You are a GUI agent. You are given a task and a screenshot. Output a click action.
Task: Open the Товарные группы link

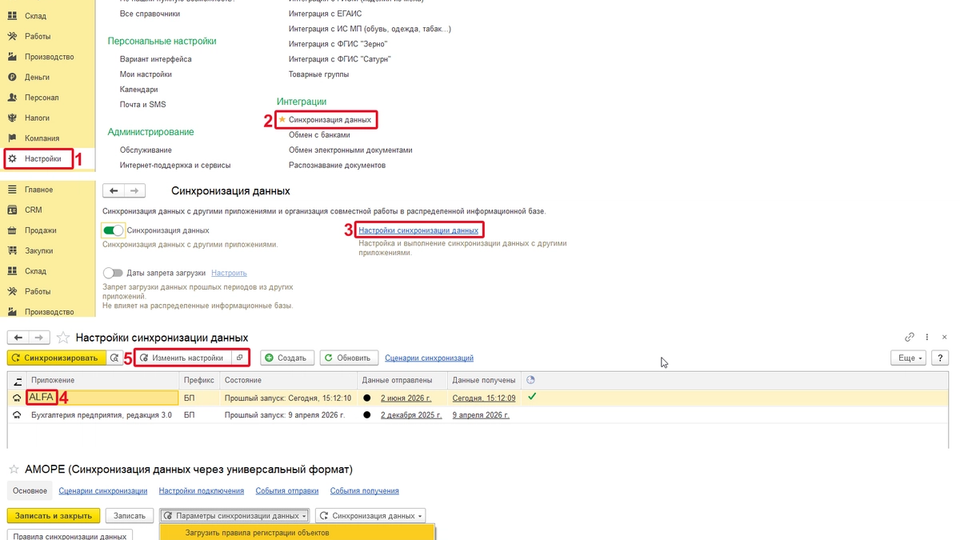[x=318, y=74]
